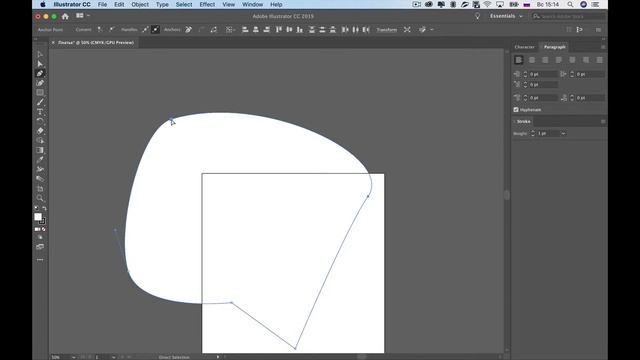Click the Left indent value field
640x360 pixels.
pyautogui.click(x=543, y=74)
